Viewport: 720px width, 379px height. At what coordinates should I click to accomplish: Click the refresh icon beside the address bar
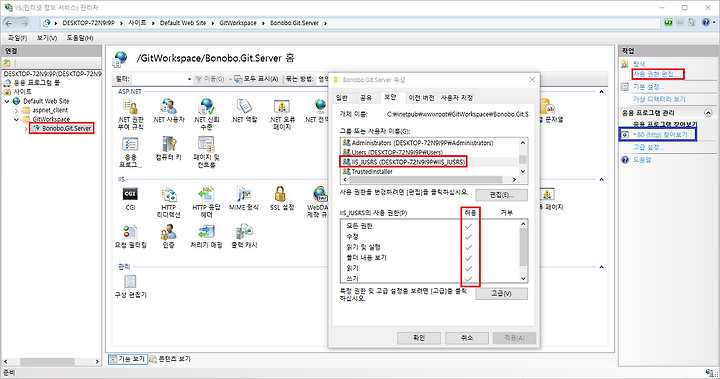click(668, 23)
